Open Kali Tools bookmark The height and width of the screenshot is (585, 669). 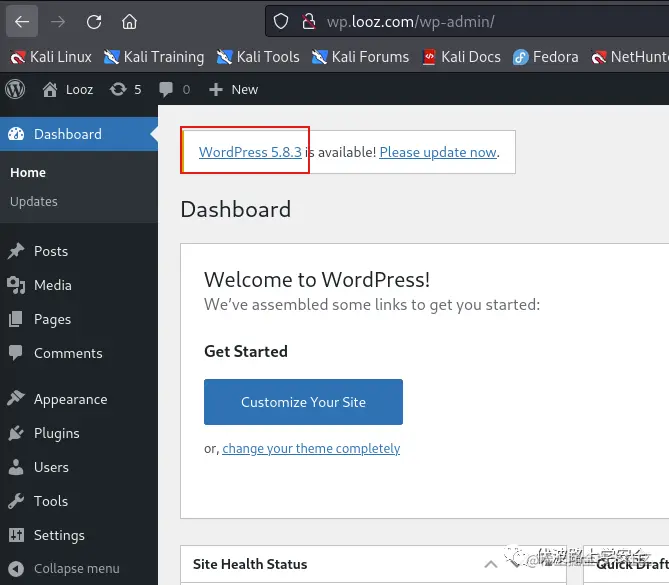(258, 57)
